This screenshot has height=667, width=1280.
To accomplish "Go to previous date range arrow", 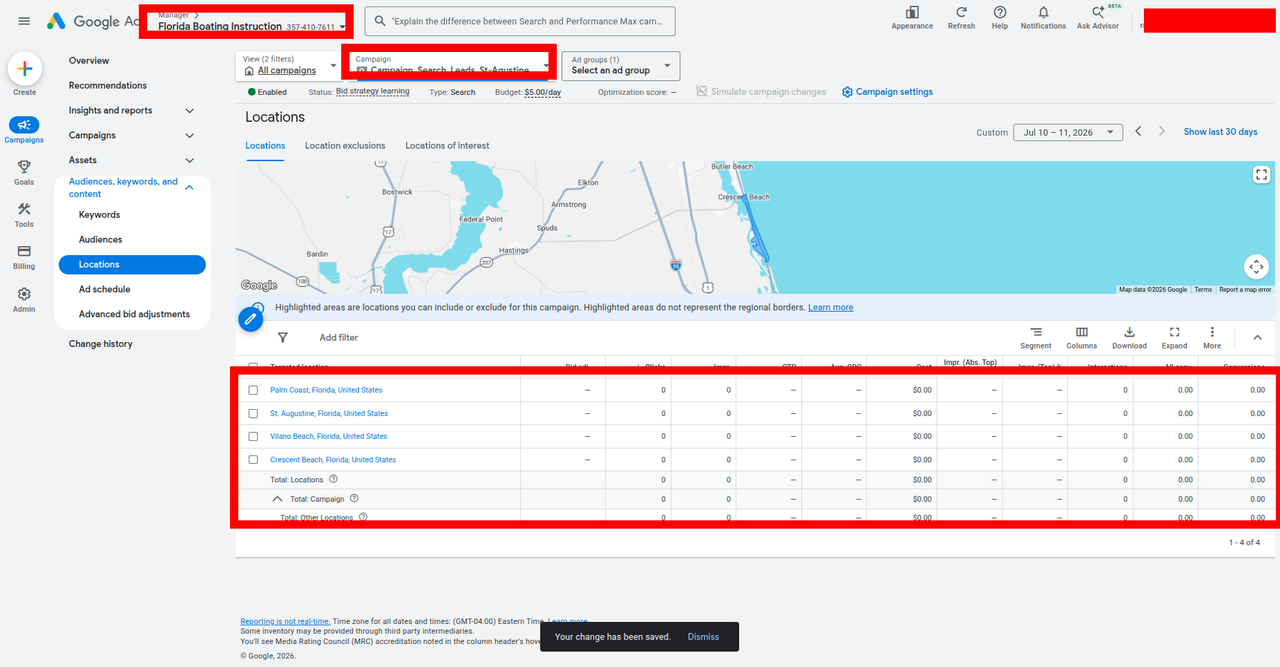I will click(1138, 132).
